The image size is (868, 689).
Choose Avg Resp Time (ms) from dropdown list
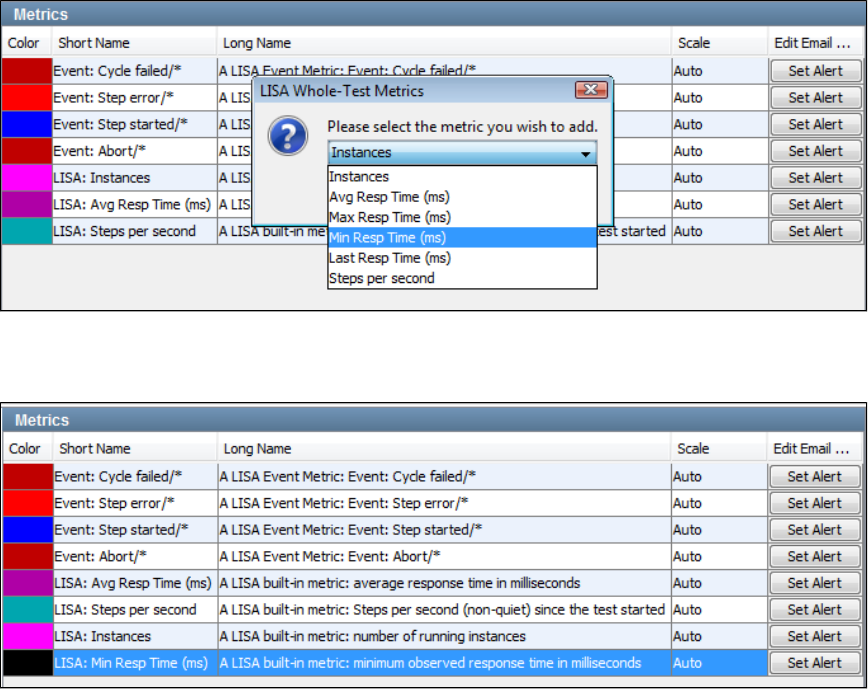pos(462,197)
